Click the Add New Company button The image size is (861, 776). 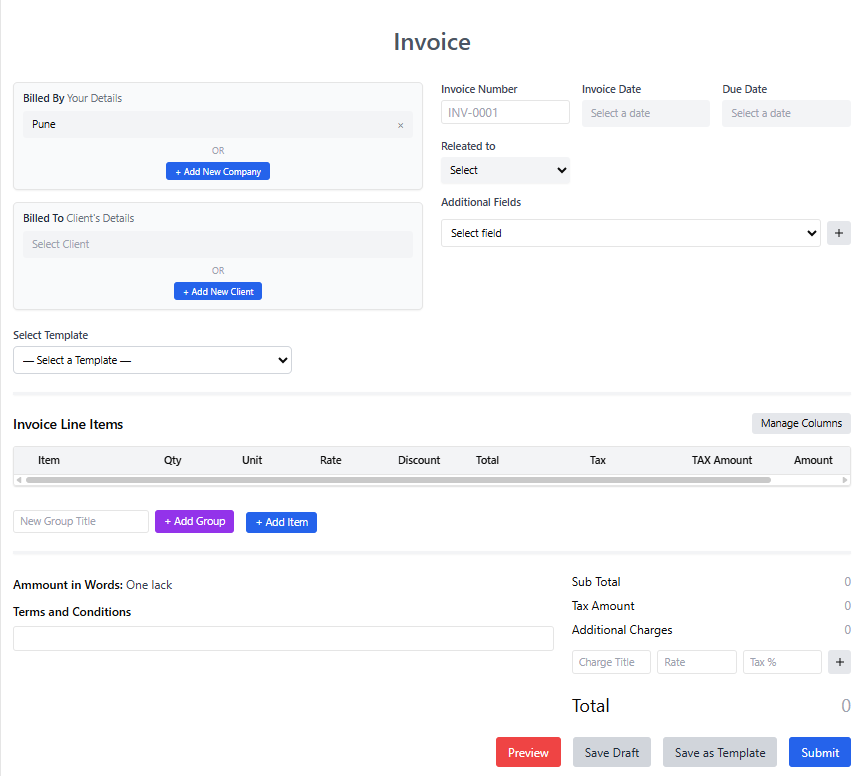coord(218,172)
